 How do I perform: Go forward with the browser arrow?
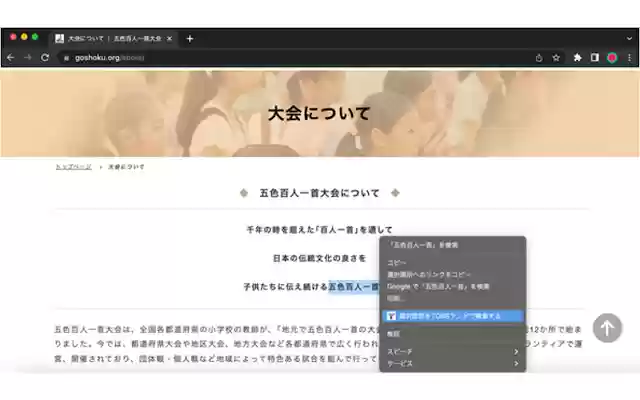28,58
